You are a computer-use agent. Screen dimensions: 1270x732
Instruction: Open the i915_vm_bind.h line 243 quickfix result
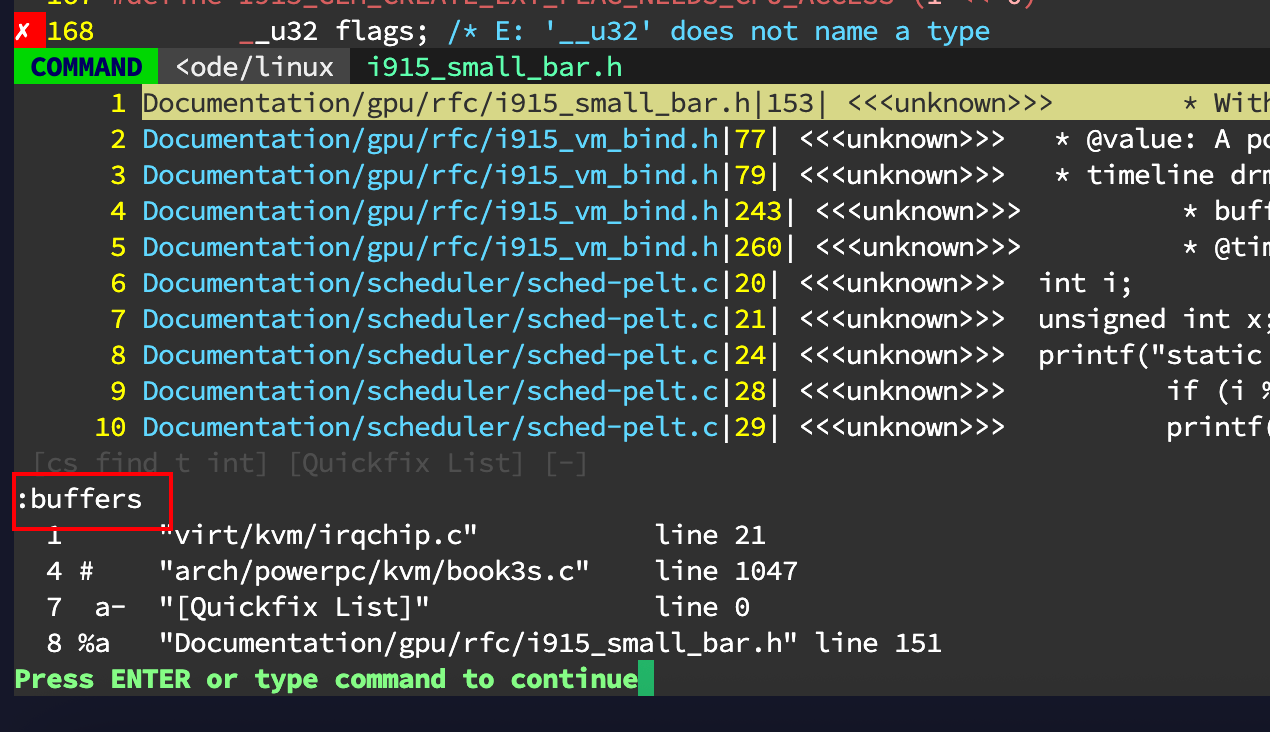430,211
